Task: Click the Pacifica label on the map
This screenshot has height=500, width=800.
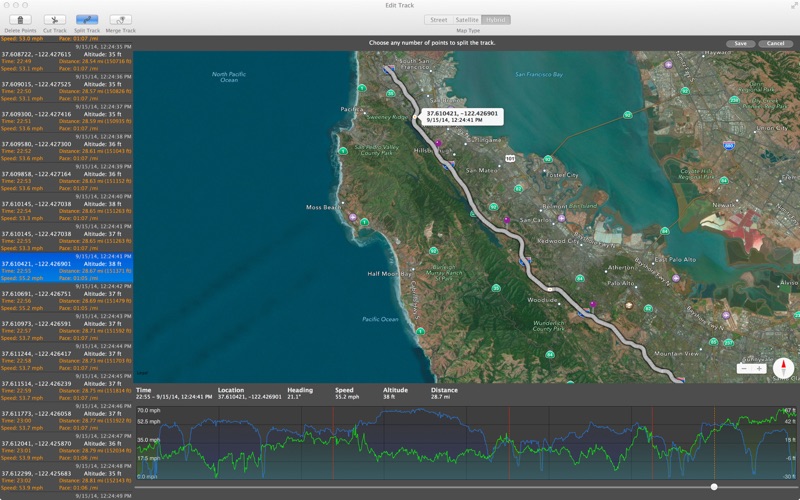Action: pyautogui.click(x=352, y=109)
